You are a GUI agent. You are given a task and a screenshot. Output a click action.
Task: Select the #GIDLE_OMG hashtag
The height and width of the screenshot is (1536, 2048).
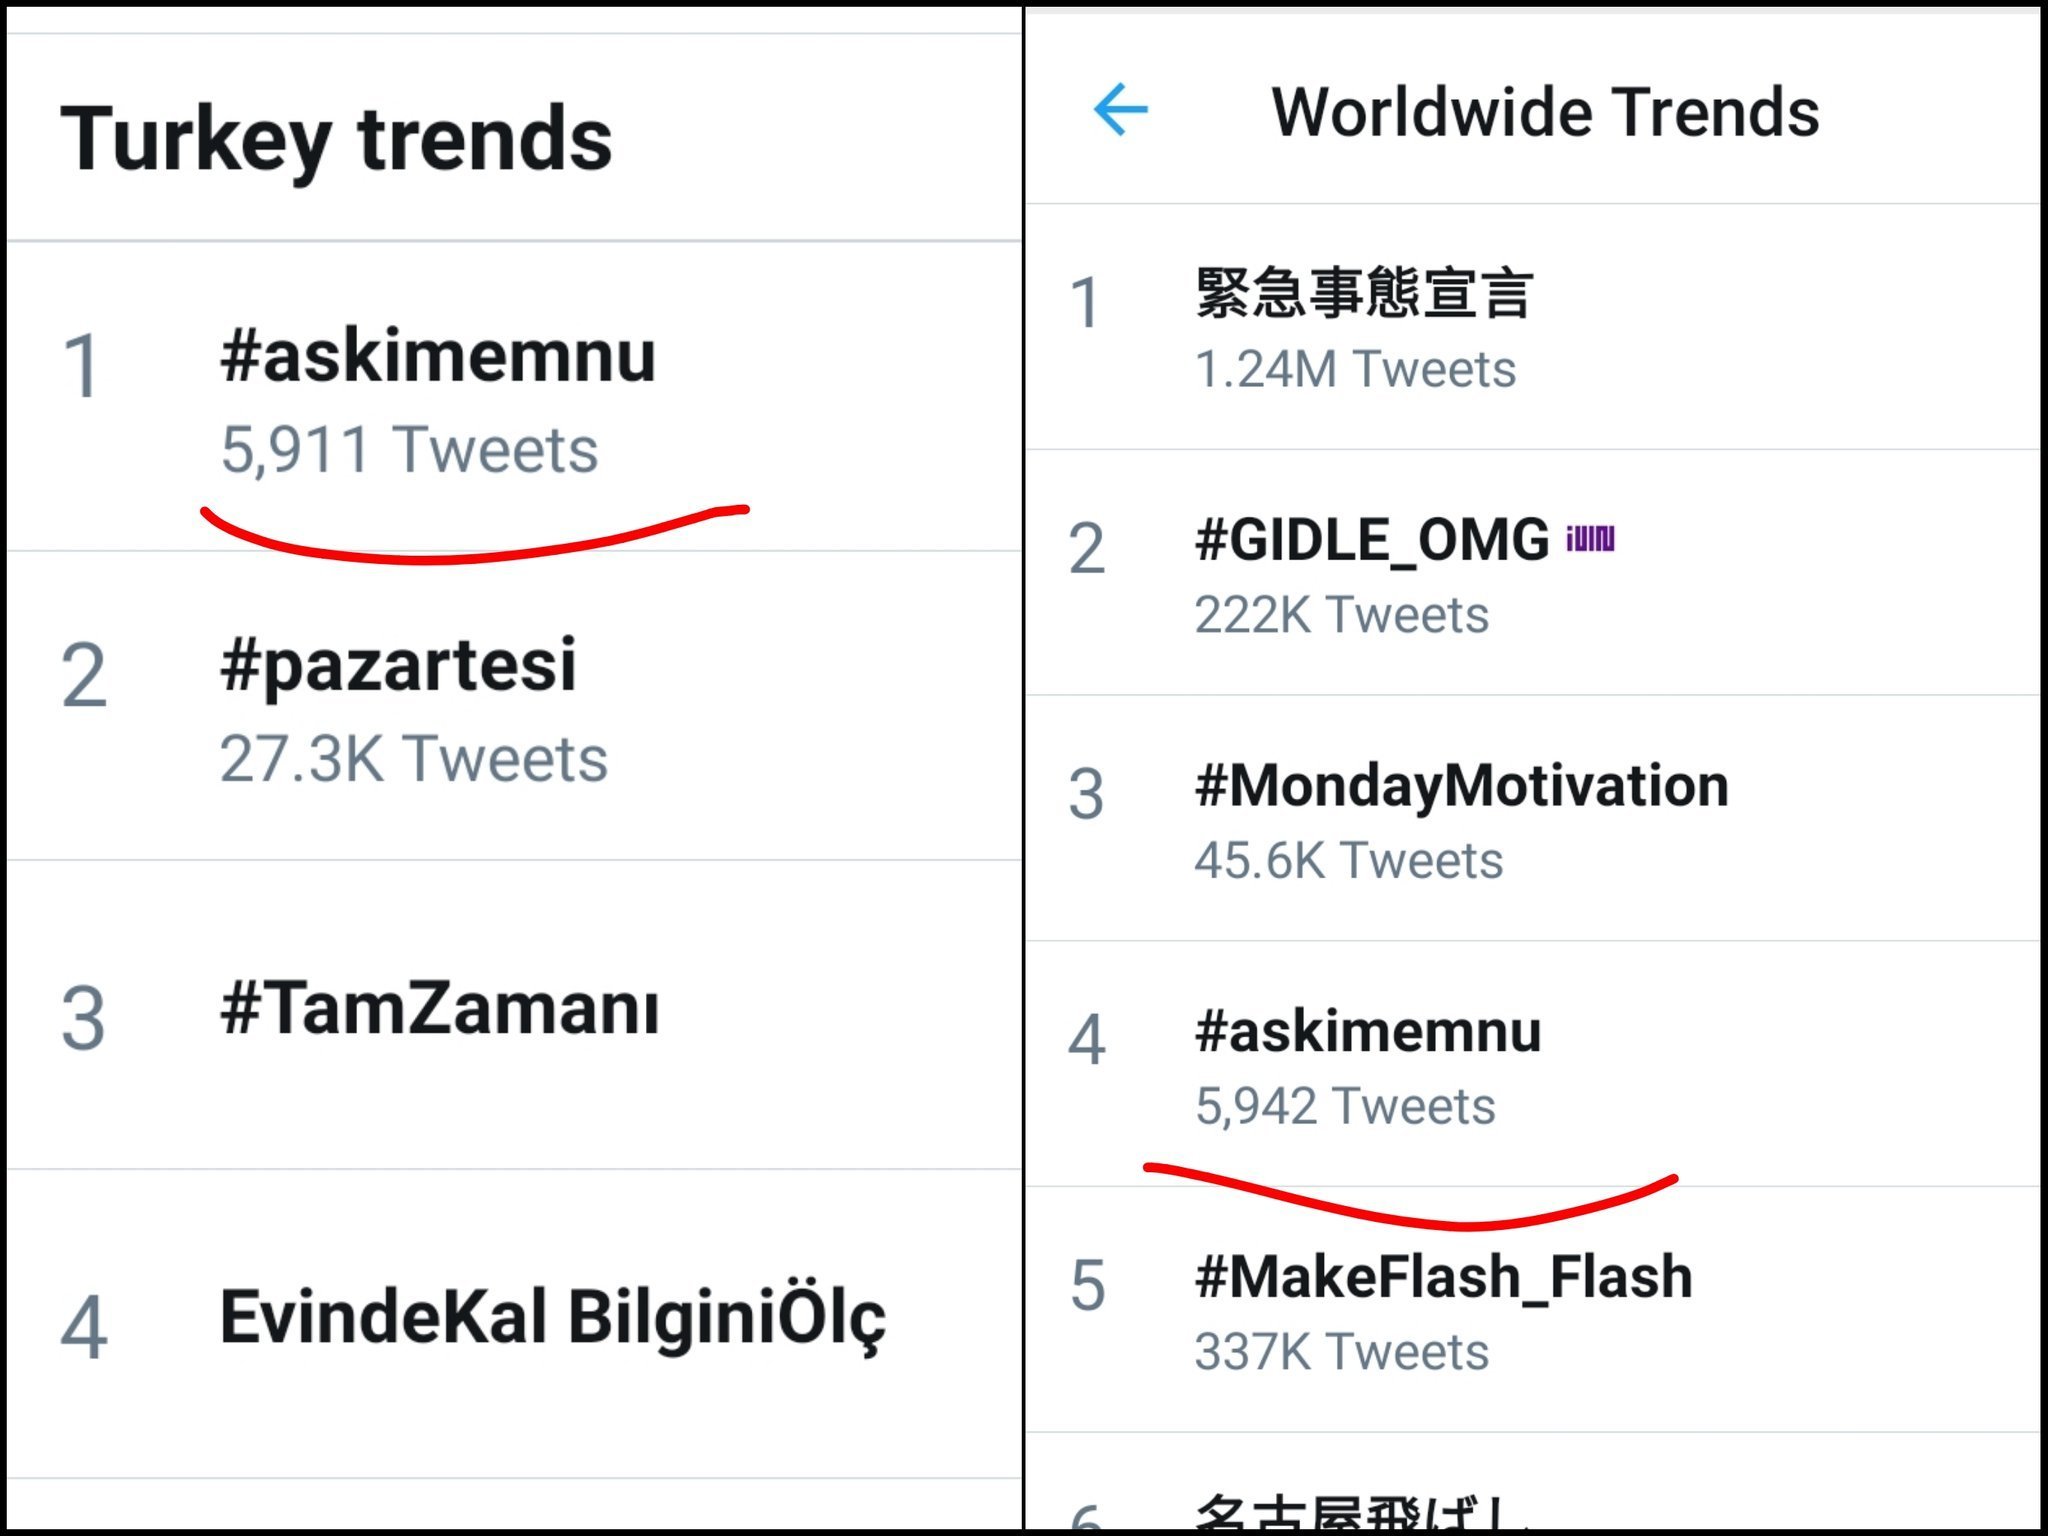[x=1372, y=541]
